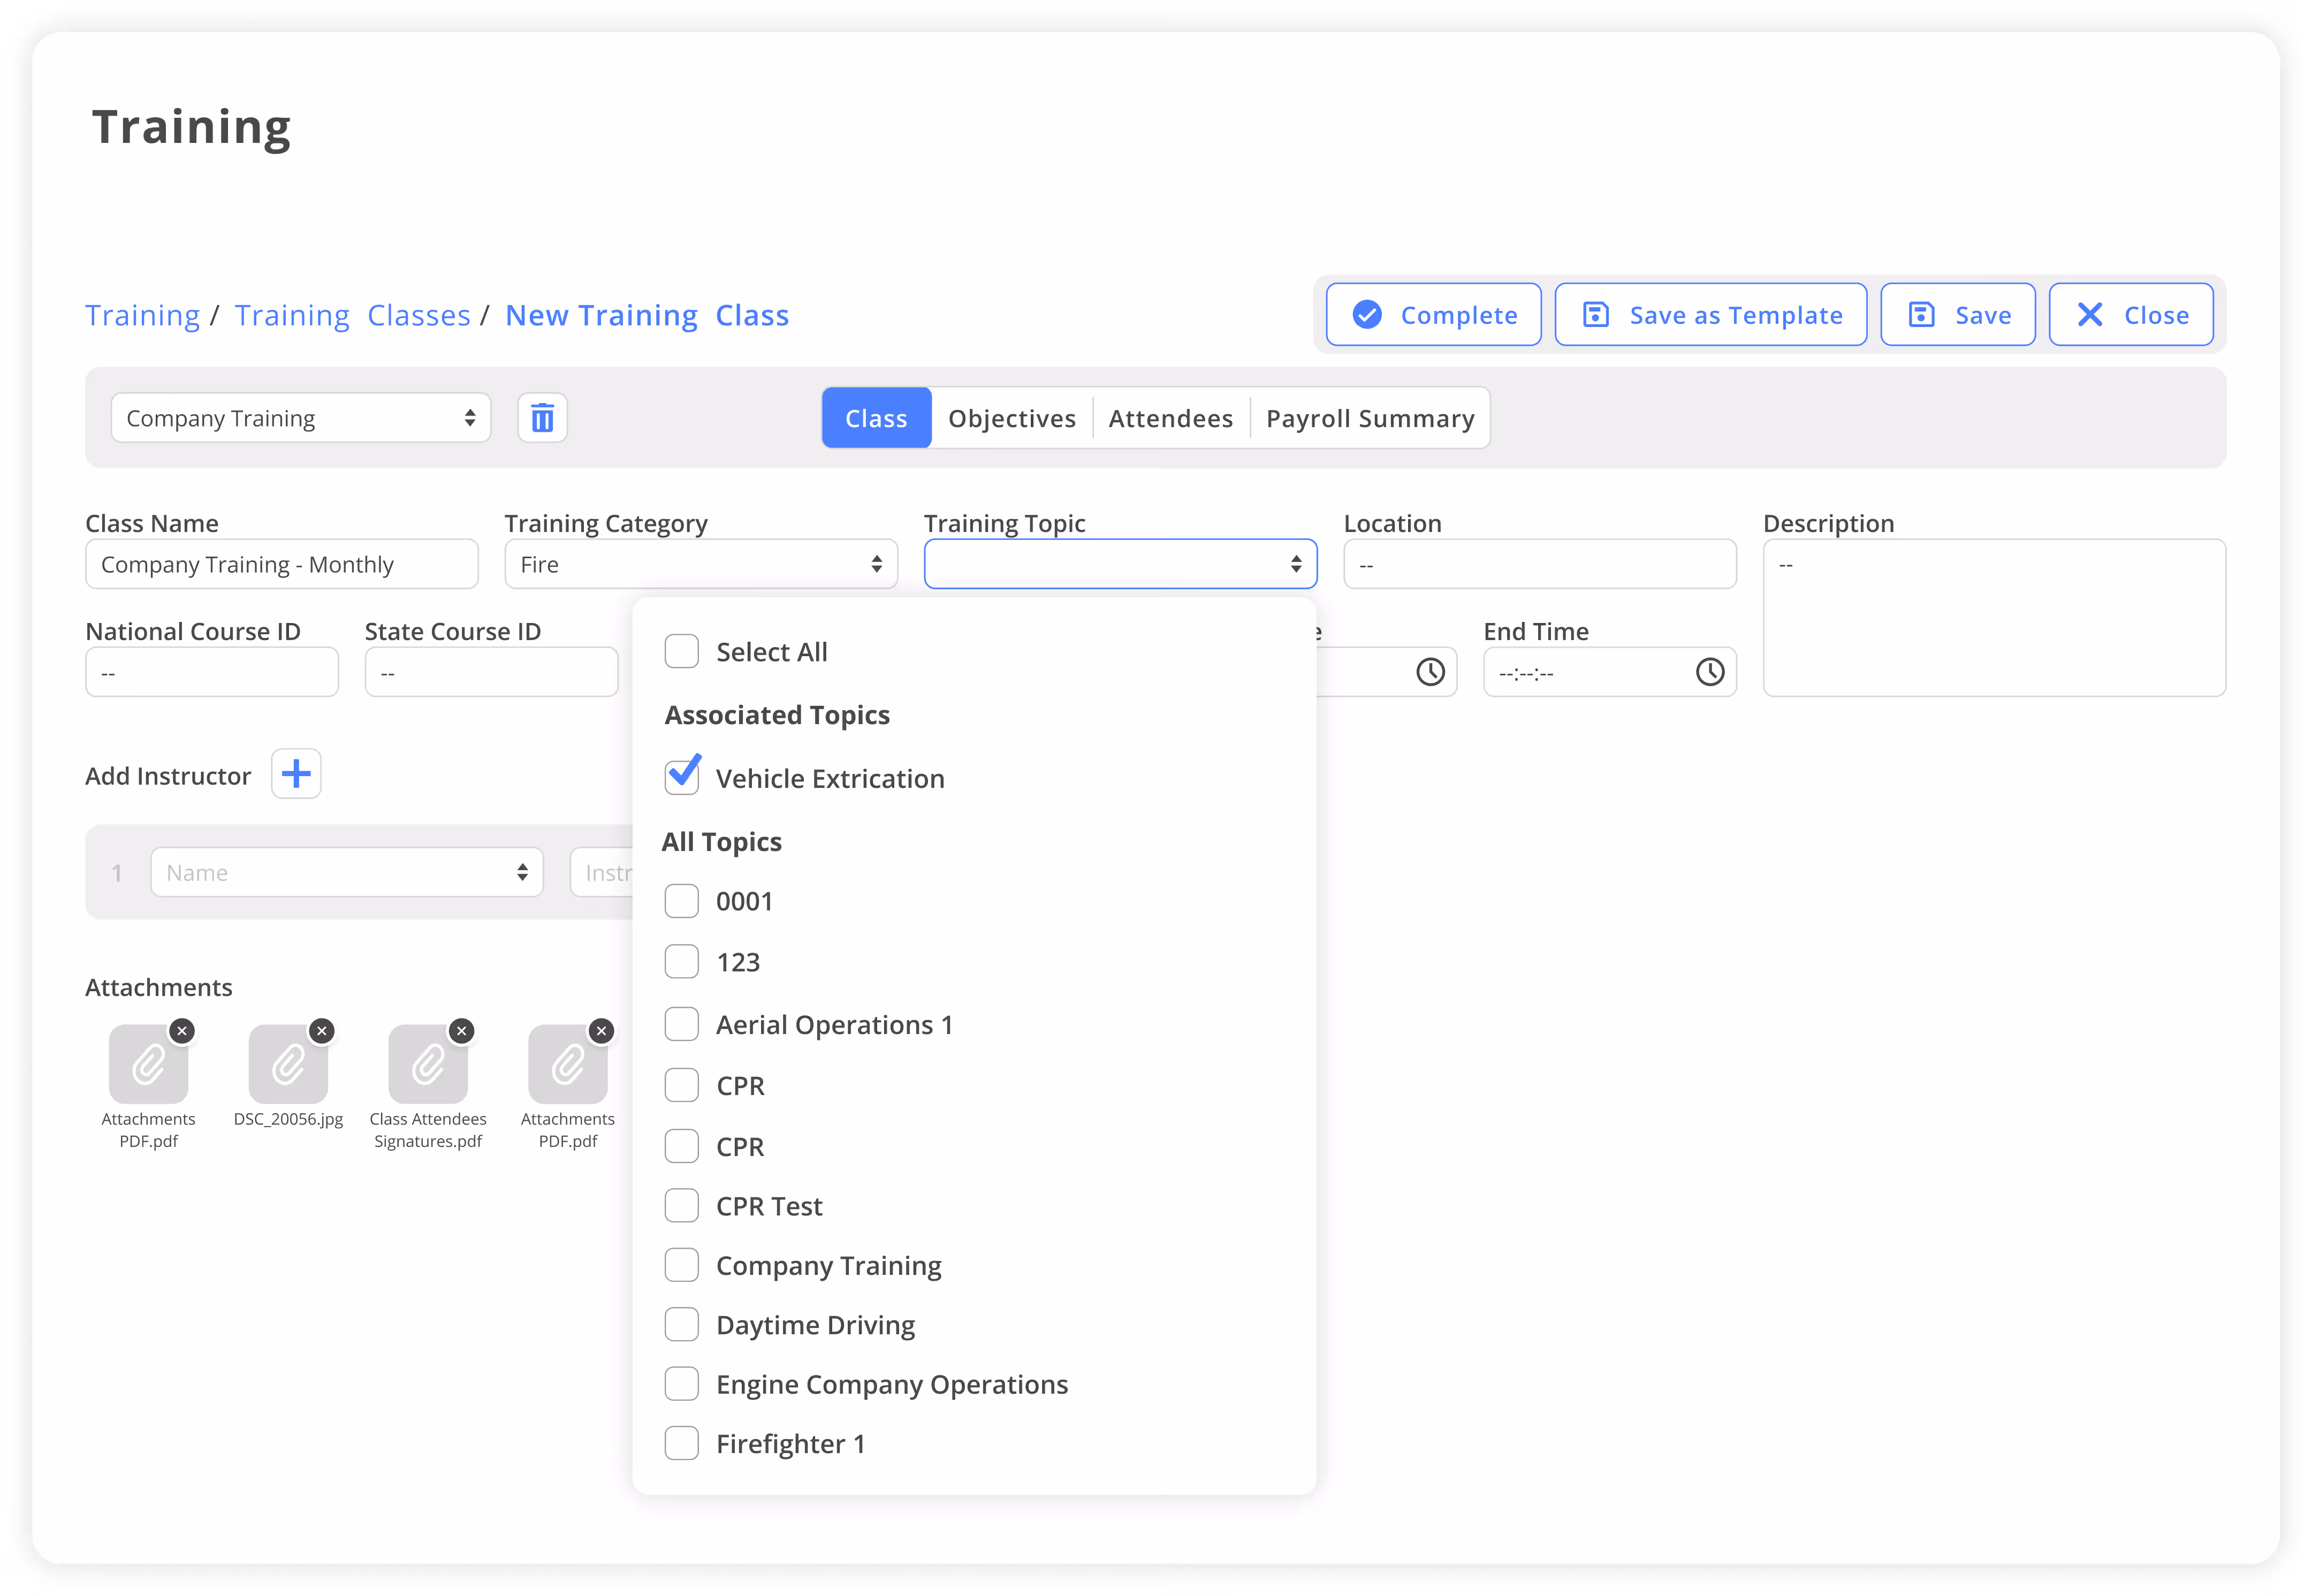This screenshot has height=1596, width=2312.
Task: Switch to the Objectives tab
Action: point(1011,418)
